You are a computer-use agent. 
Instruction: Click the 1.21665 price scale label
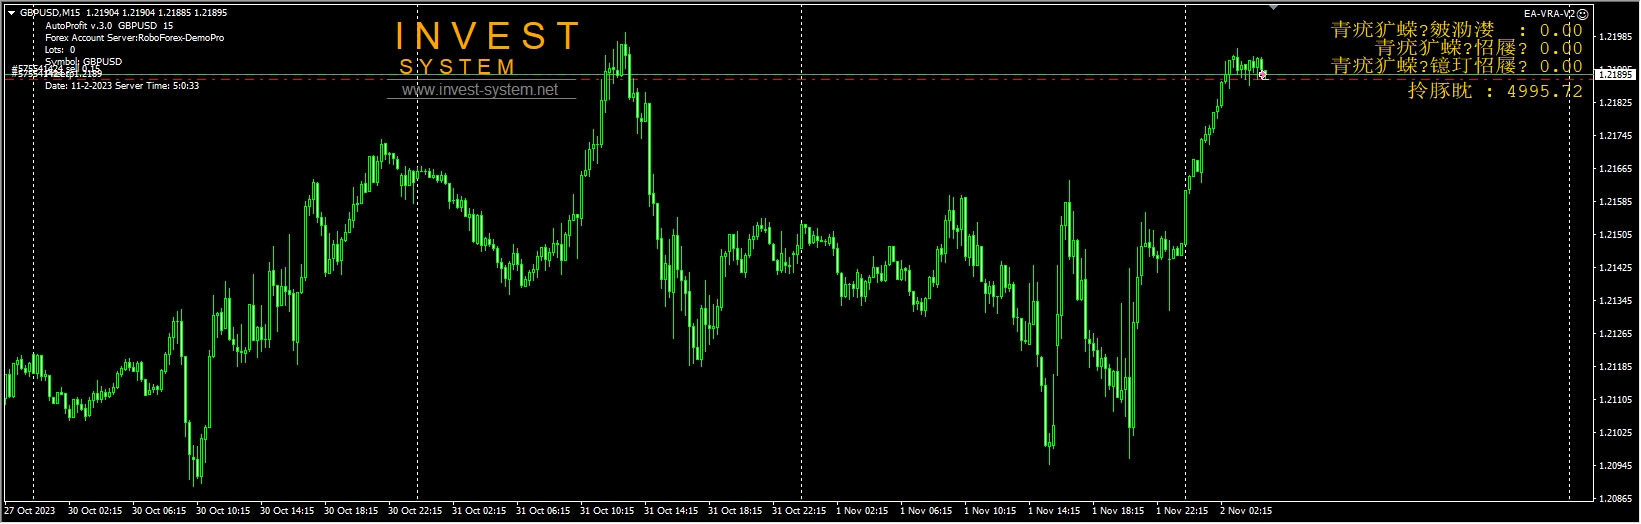pos(1616,169)
